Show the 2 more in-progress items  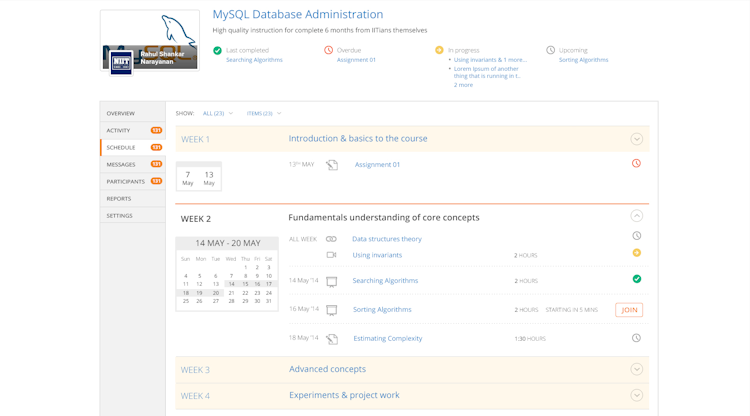[x=463, y=85]
